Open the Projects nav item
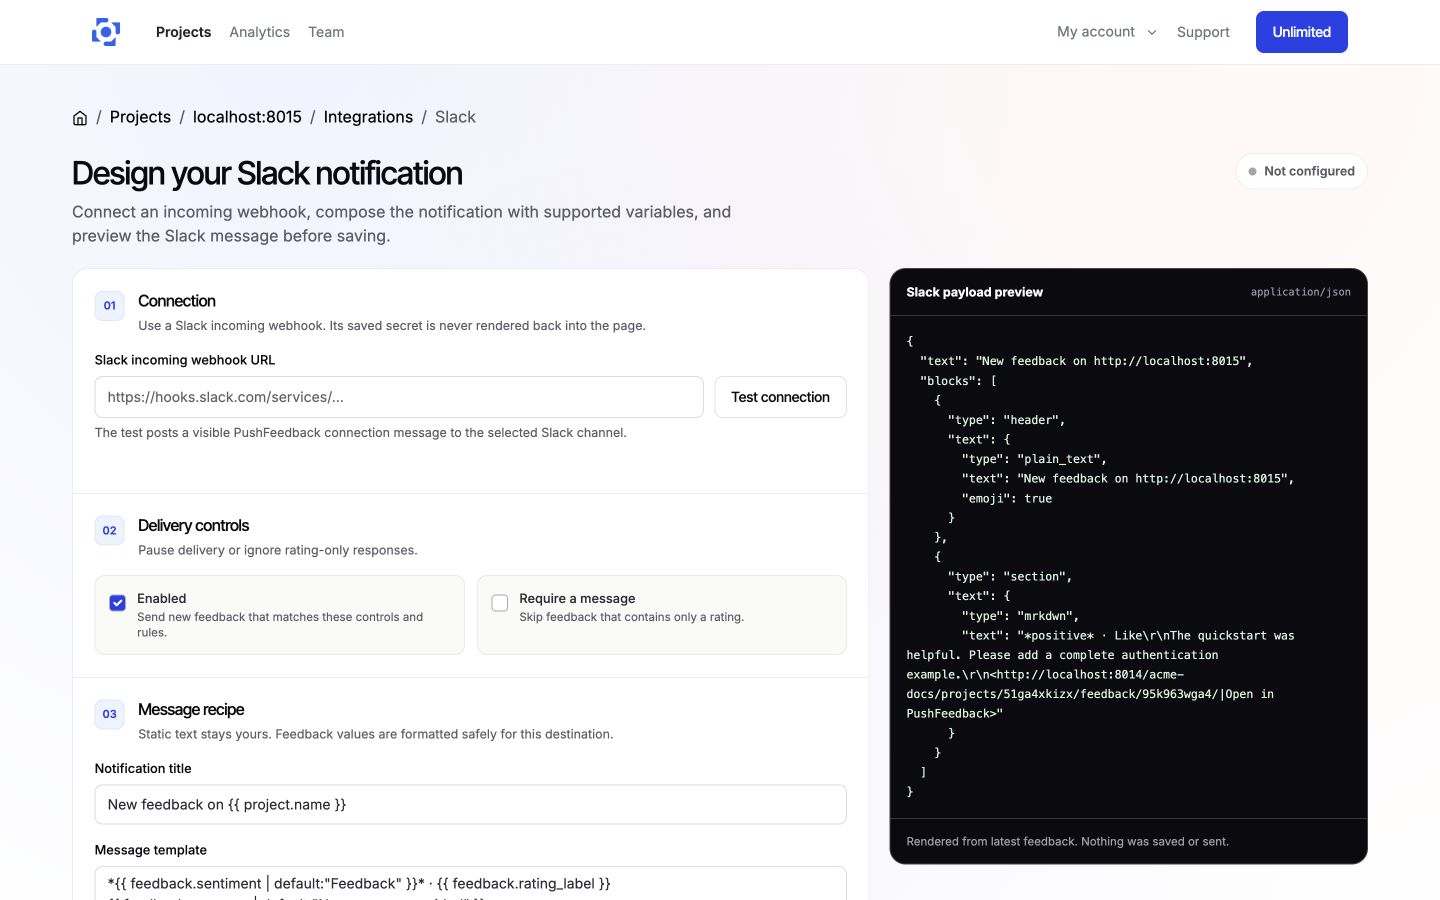 pos(183,32)
